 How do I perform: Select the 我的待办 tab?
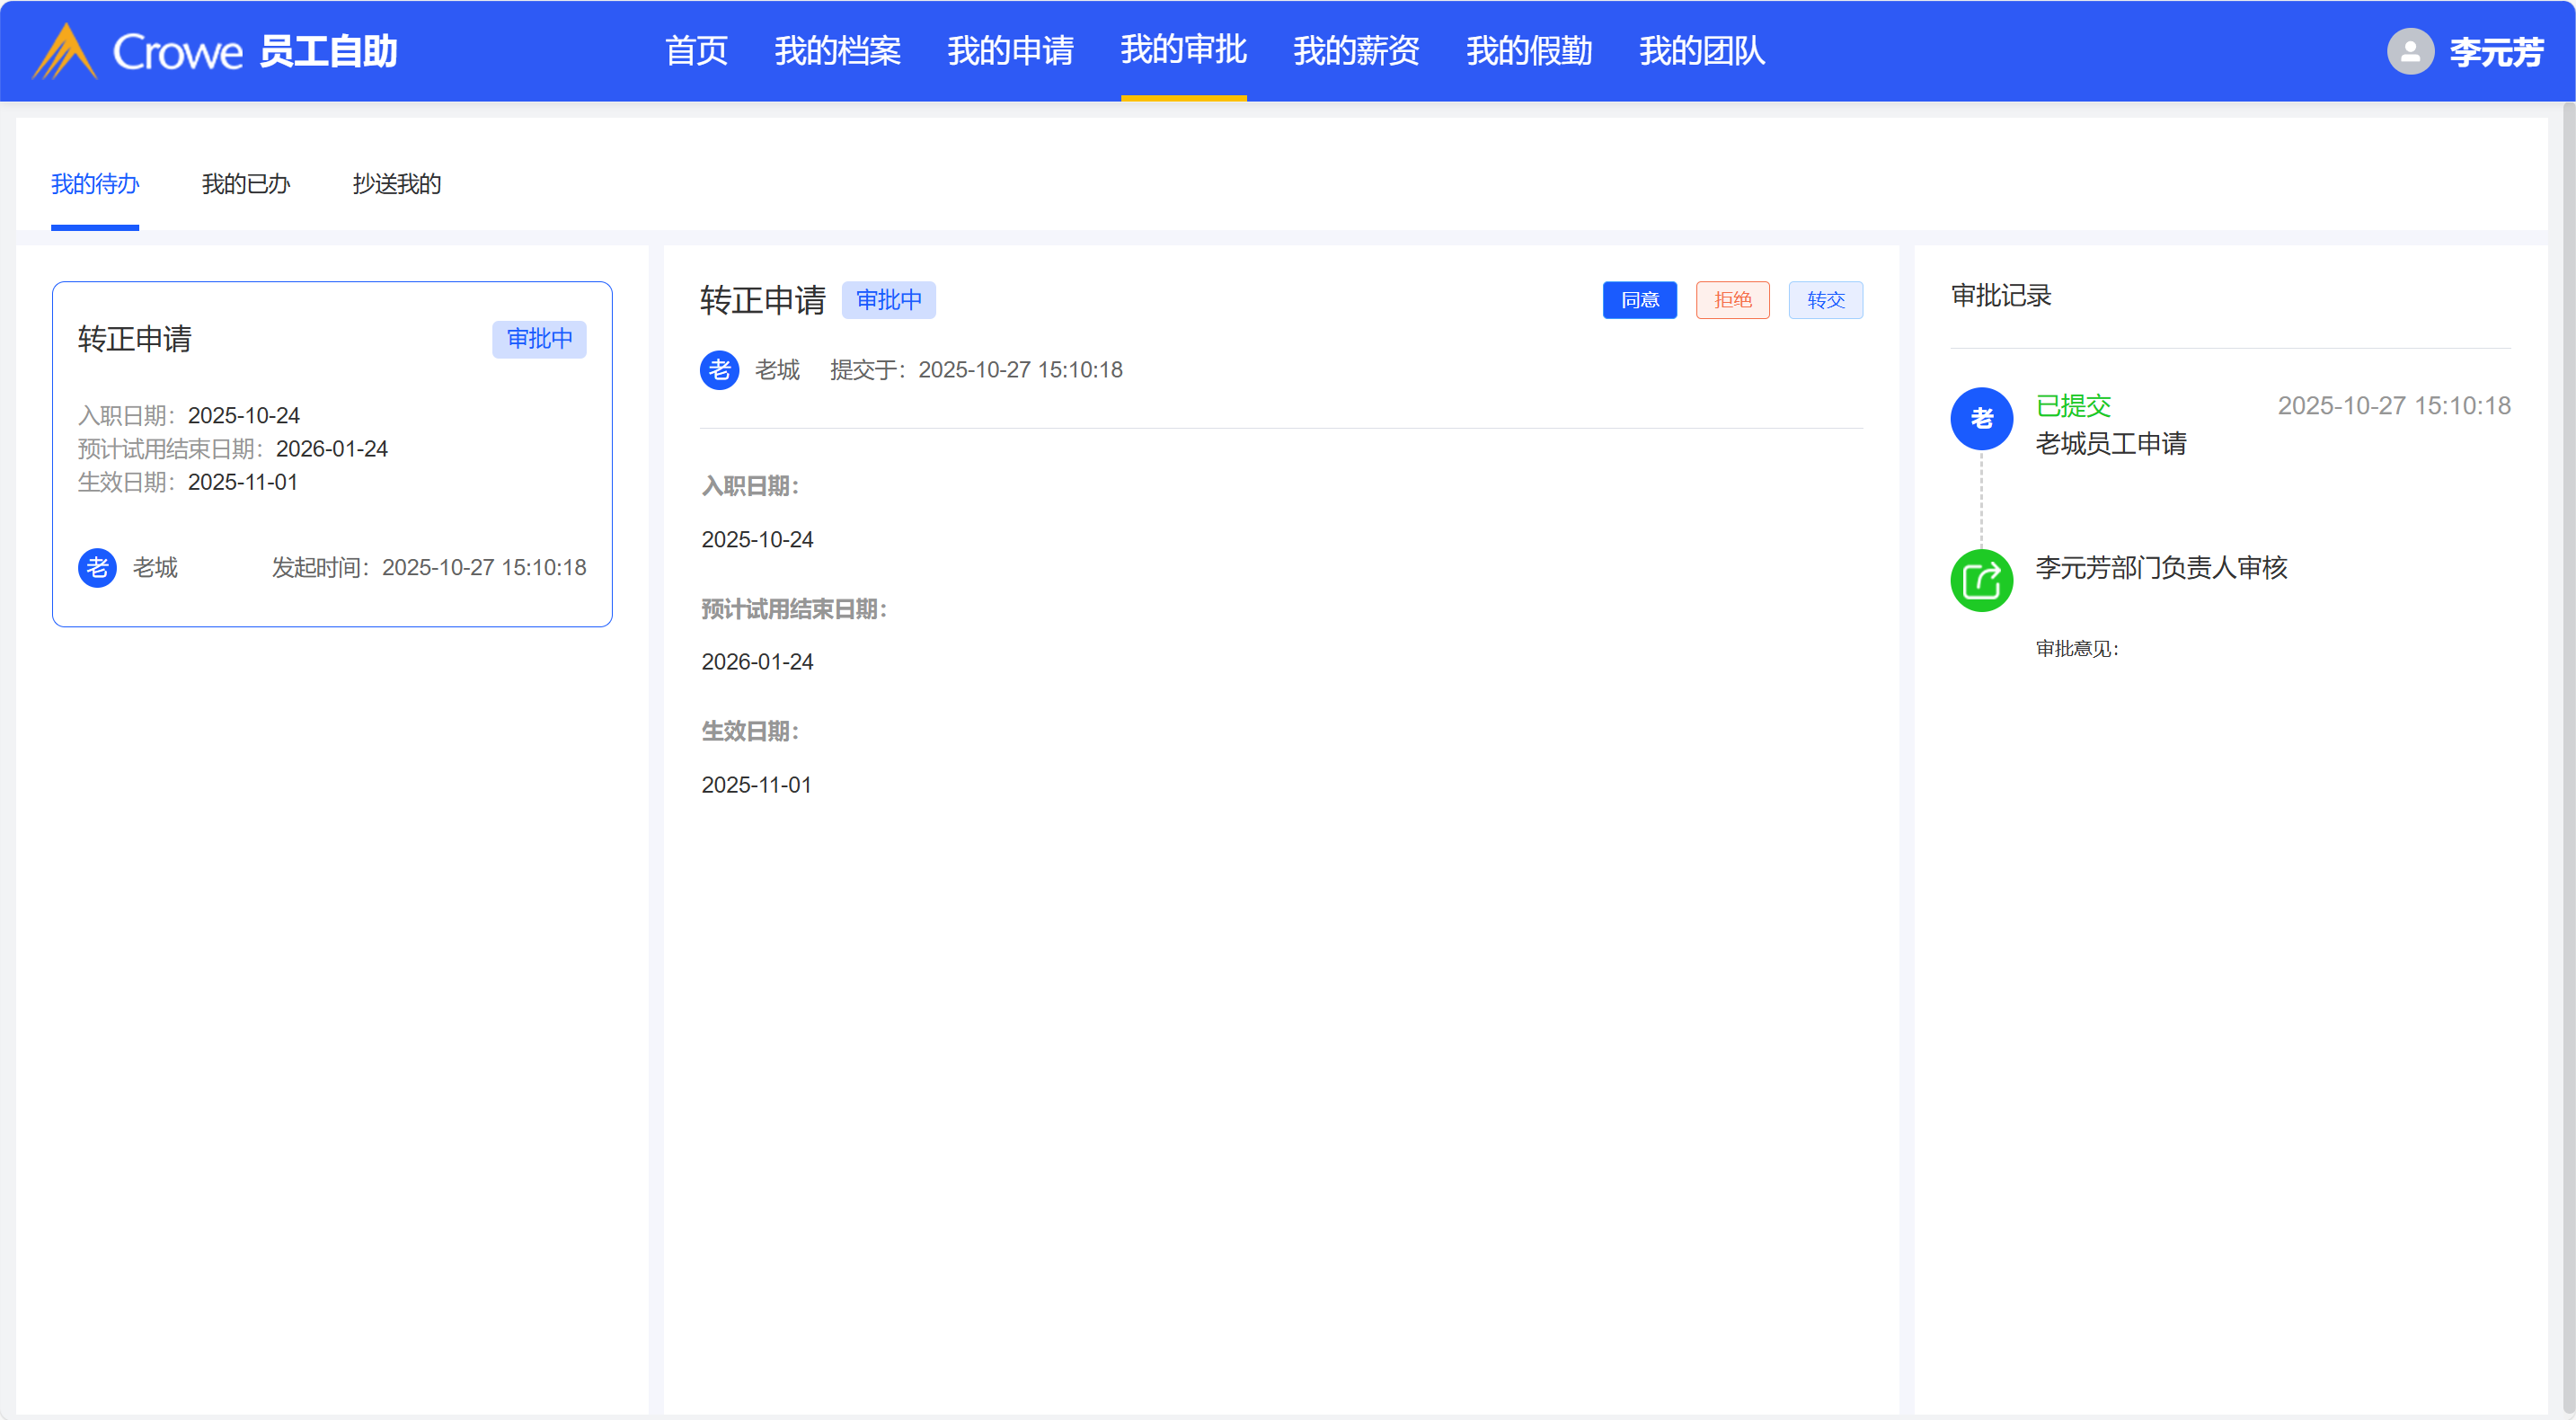[x=95, y=184]
